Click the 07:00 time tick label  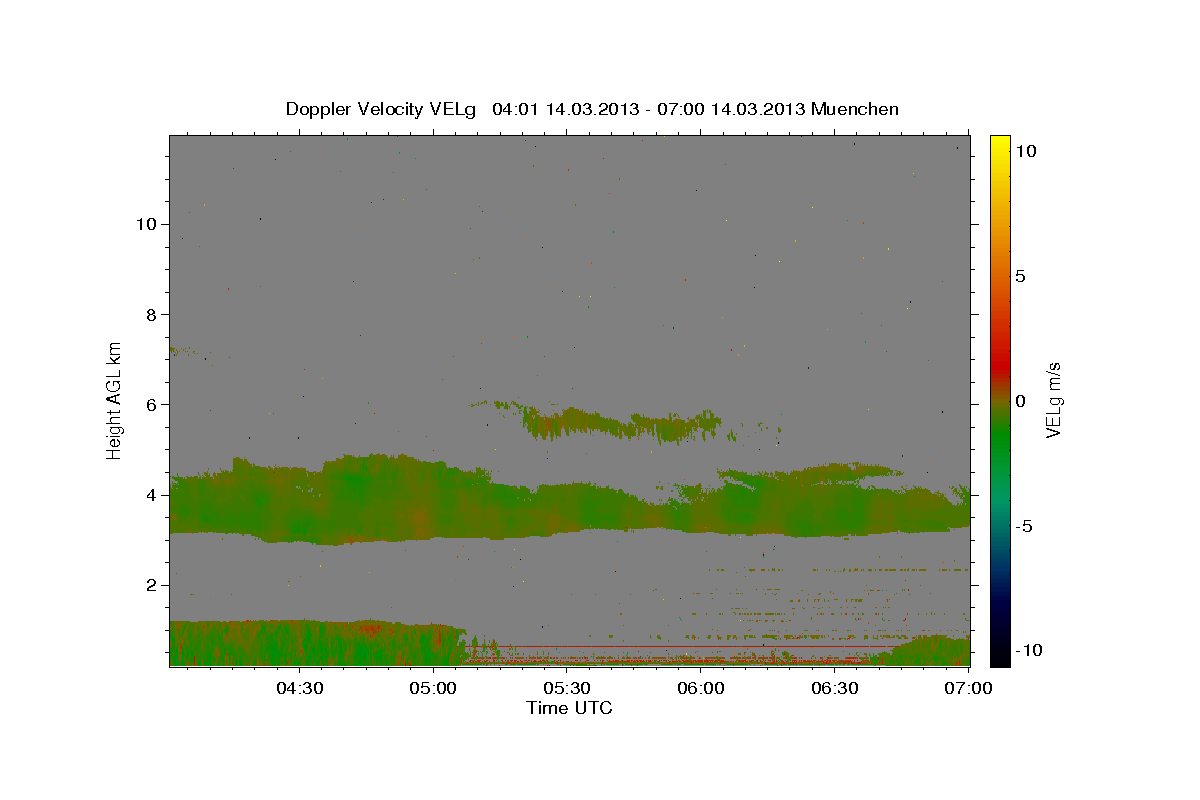[x=967, y=688]
